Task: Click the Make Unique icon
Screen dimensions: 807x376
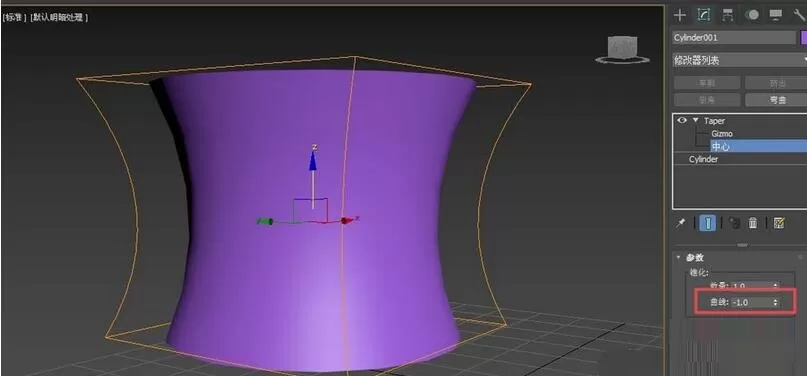Action: 734,223
